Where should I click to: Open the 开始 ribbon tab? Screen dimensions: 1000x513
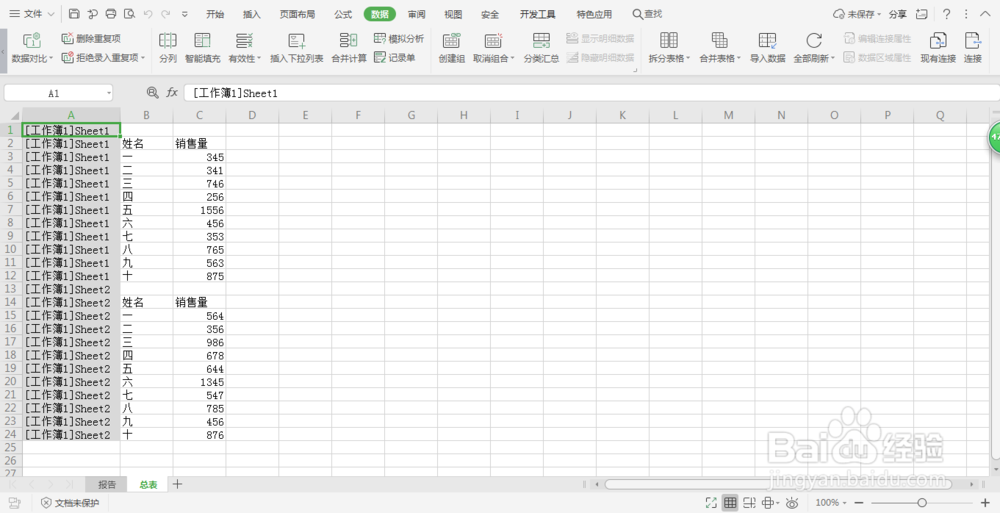point(215,14)
